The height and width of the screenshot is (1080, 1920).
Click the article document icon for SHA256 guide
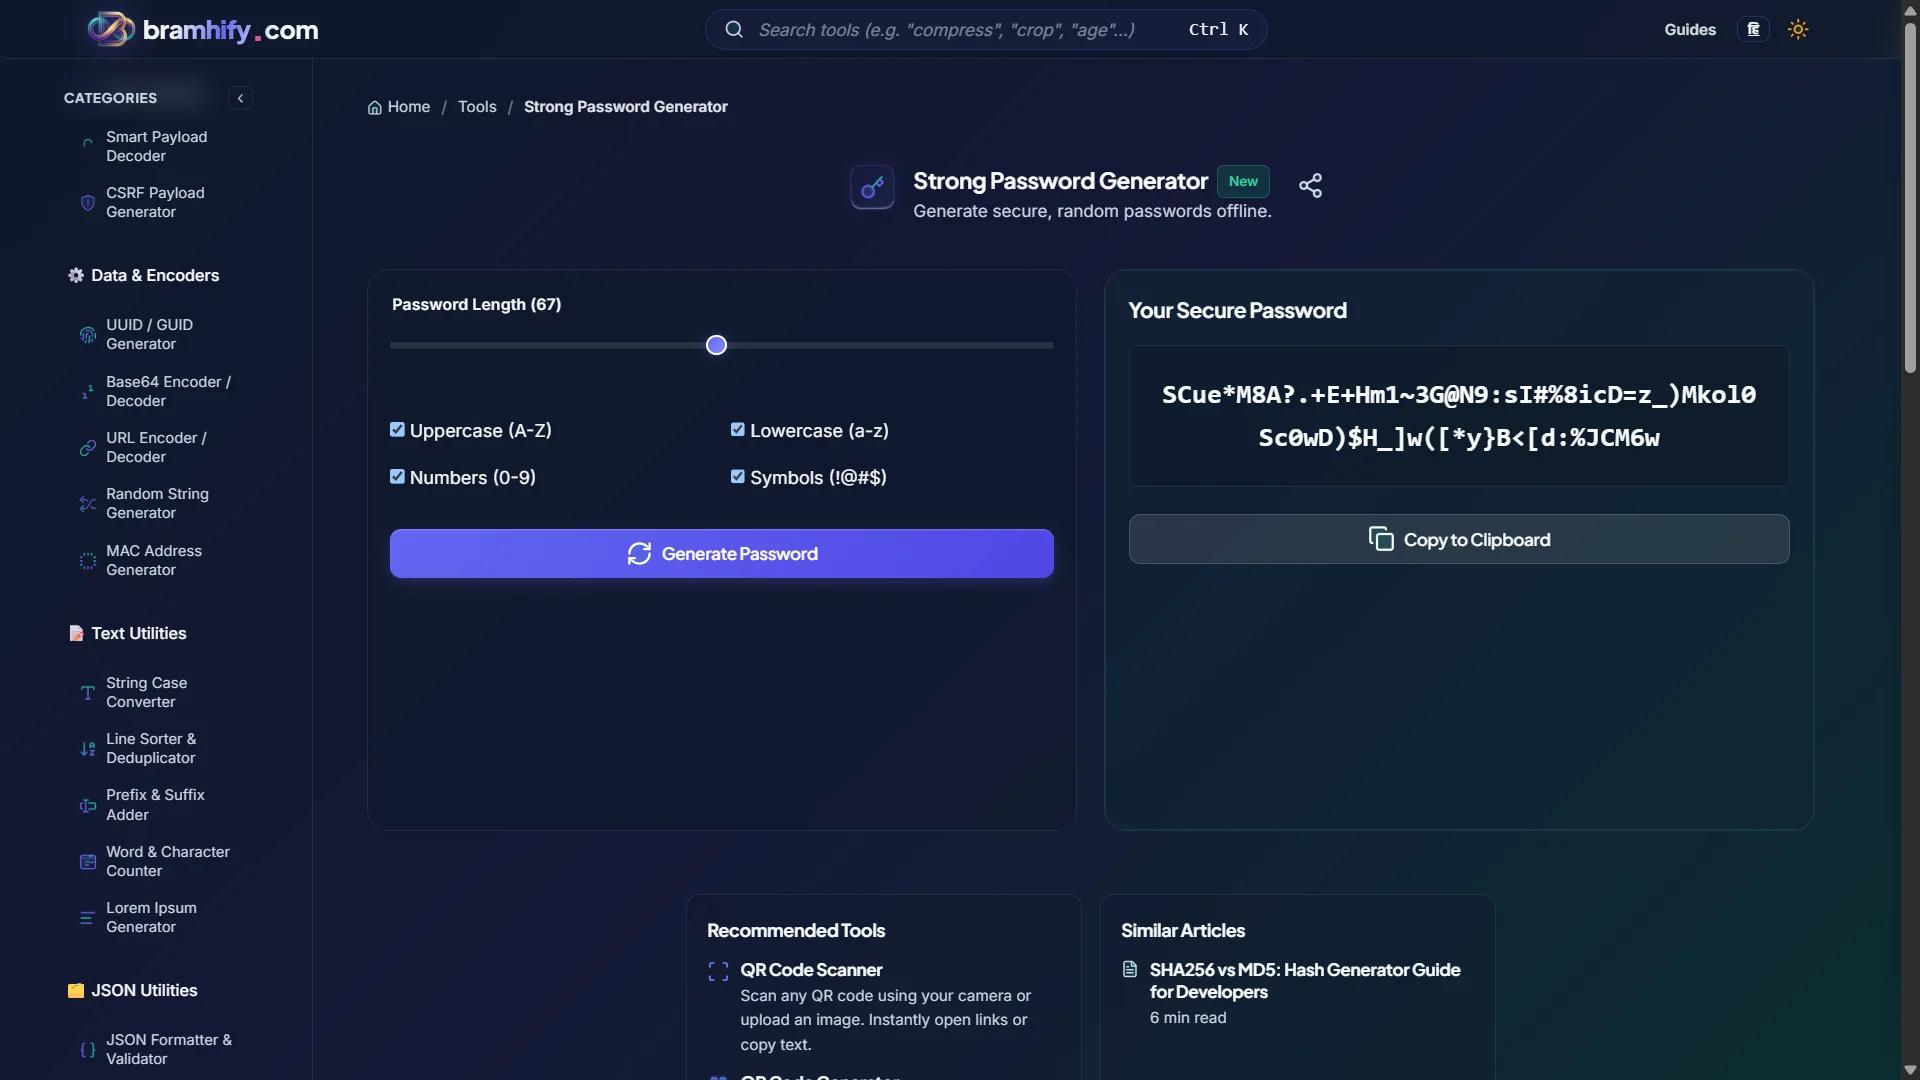(1130, 969)
